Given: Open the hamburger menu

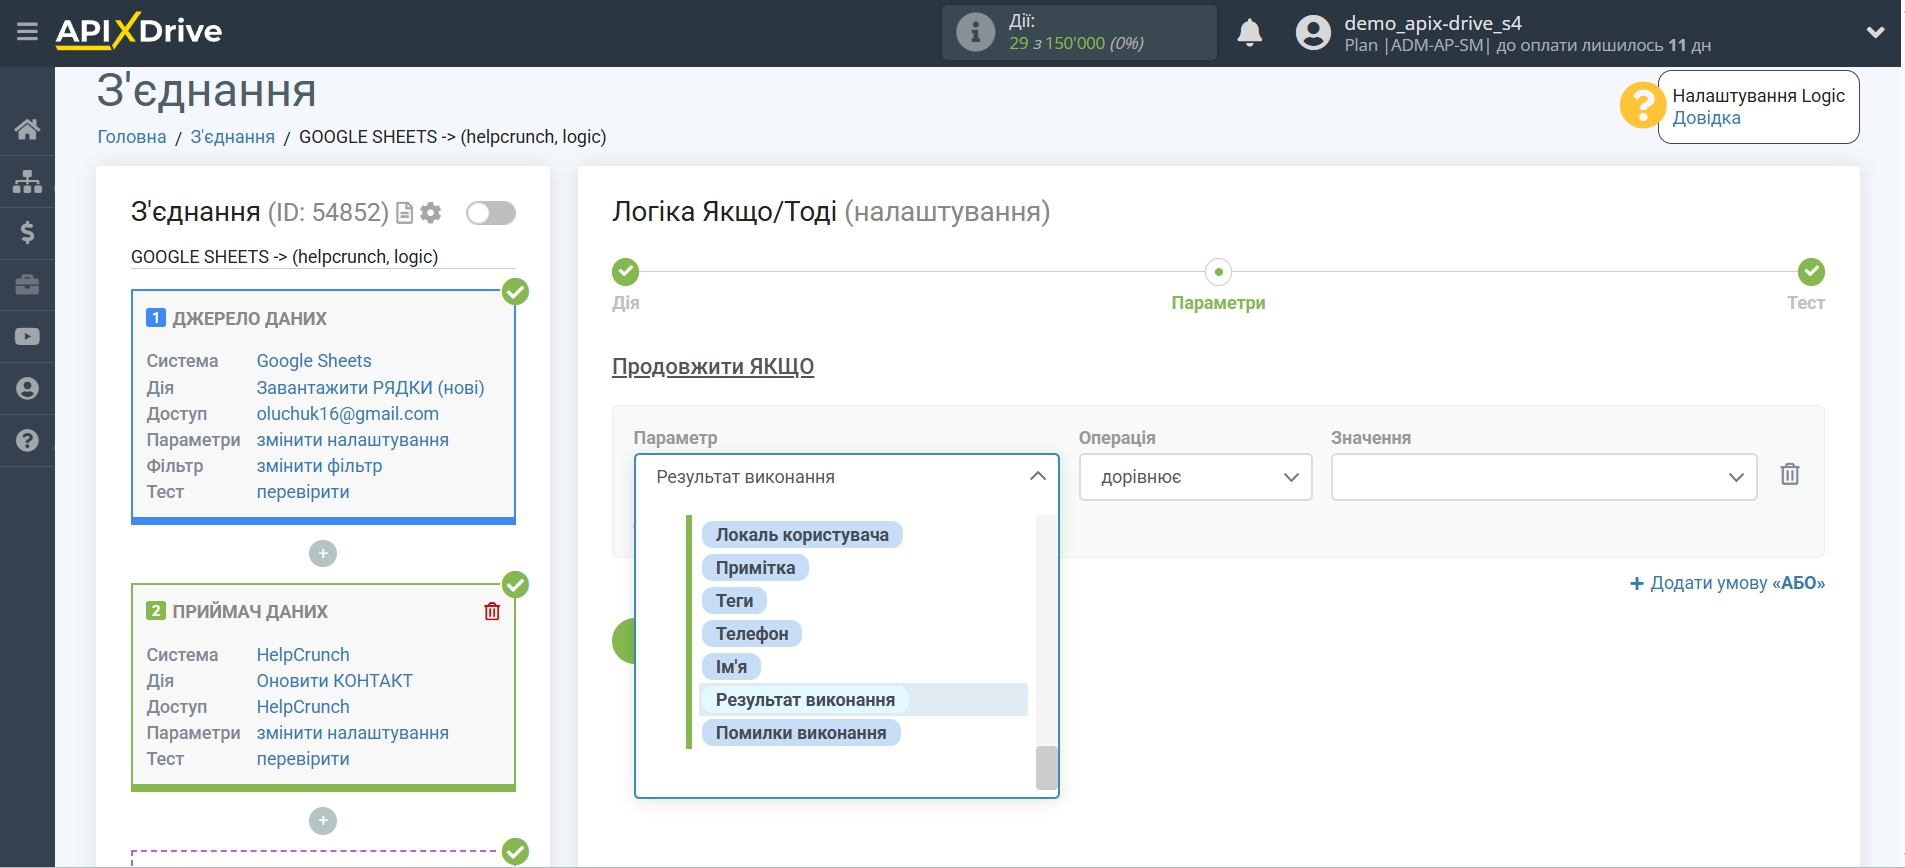Looking at the screenshot, I should [27, 32].
